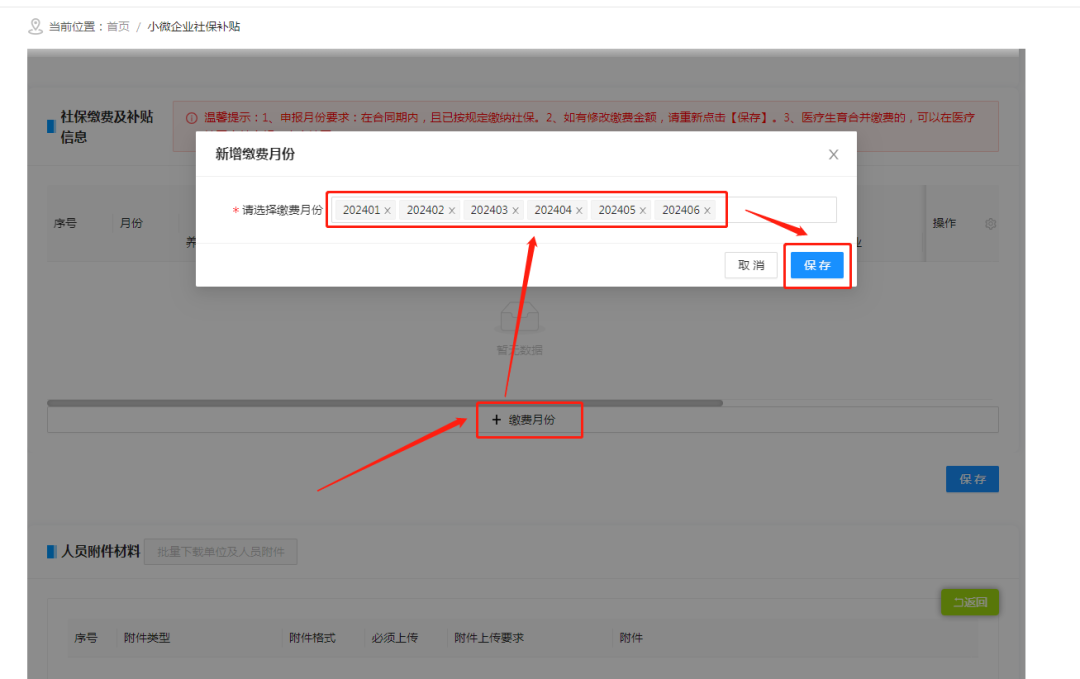The width and height of the screenshot is (1080, 679).
Task: Close the 新增缴费月份 dialog
Action: coord(833,154)
